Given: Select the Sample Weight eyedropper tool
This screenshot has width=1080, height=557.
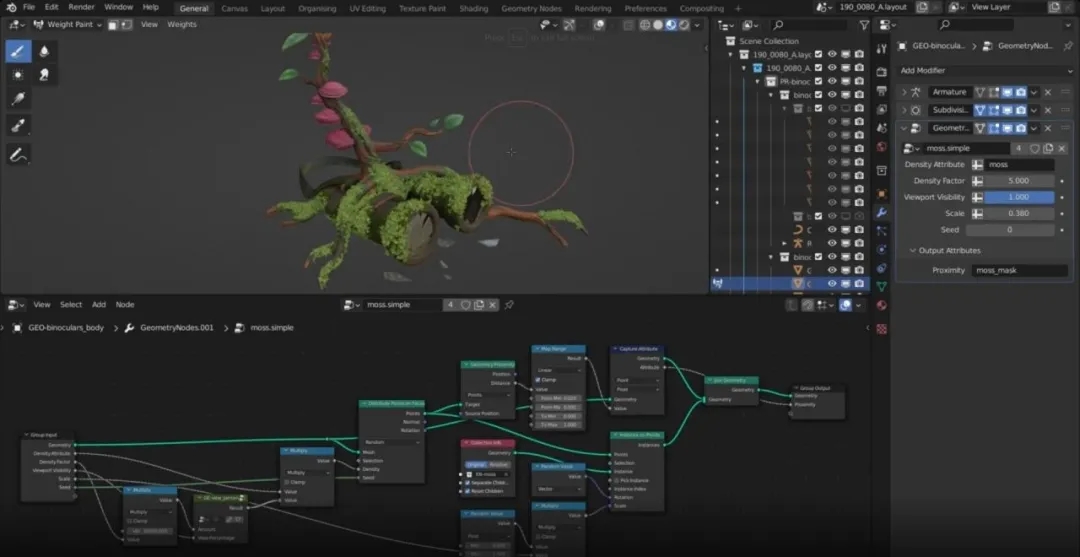Looking at the screenshot, I should 19,125.
